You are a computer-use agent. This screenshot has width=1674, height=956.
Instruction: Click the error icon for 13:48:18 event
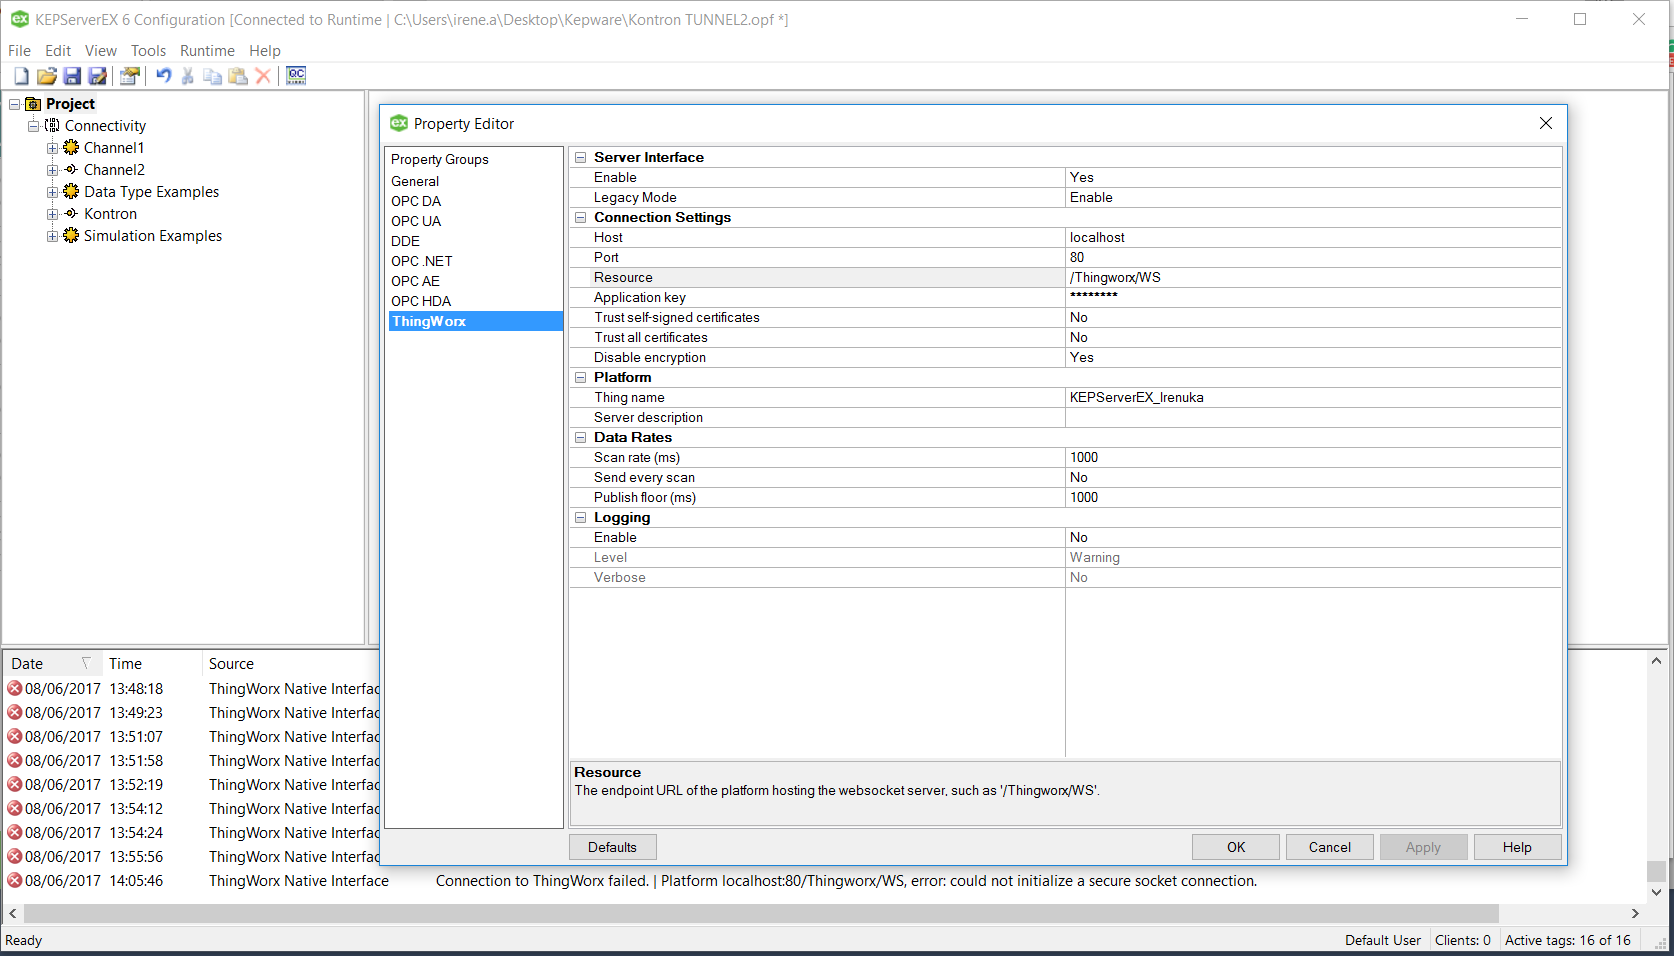point(15,688)
